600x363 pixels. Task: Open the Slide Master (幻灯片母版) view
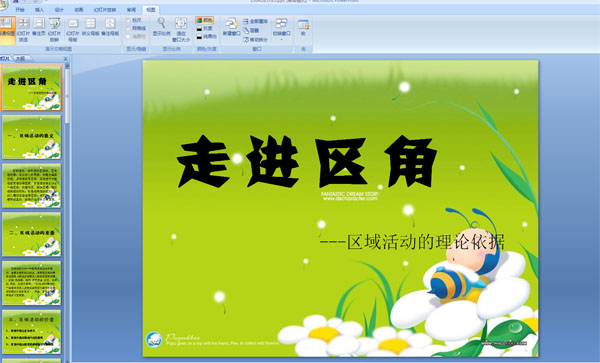point(73,30)
